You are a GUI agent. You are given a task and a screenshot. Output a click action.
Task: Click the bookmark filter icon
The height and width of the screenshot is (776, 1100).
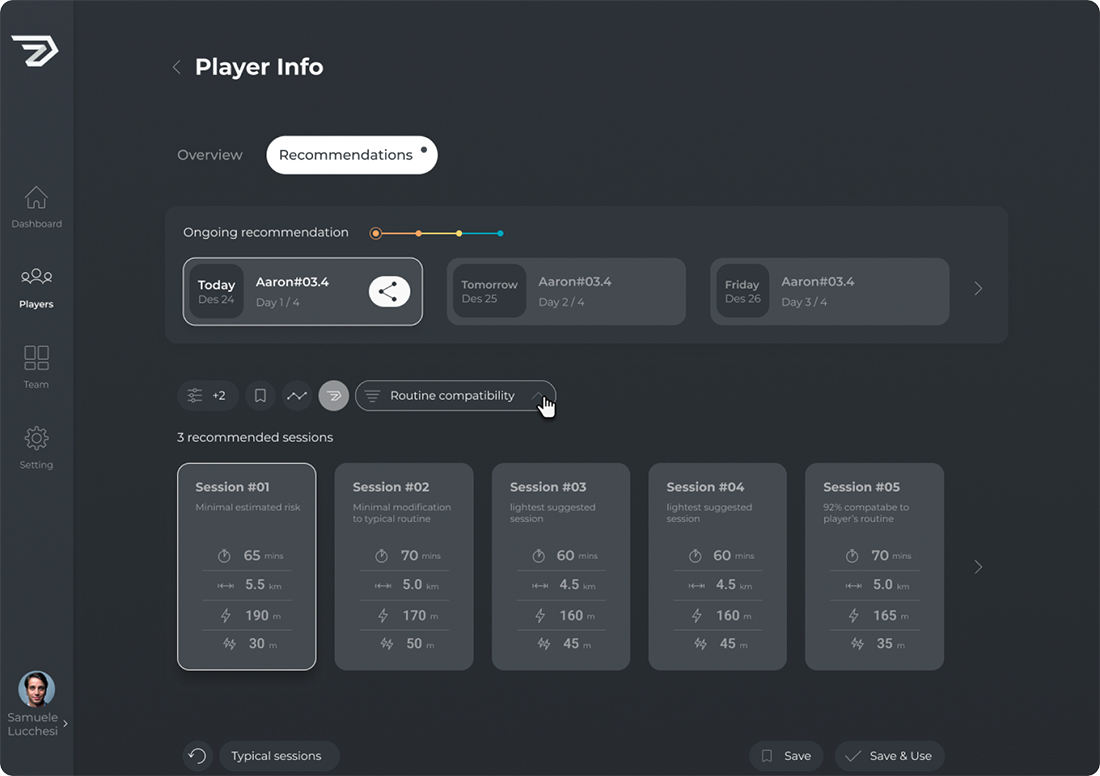coord(260,396)
